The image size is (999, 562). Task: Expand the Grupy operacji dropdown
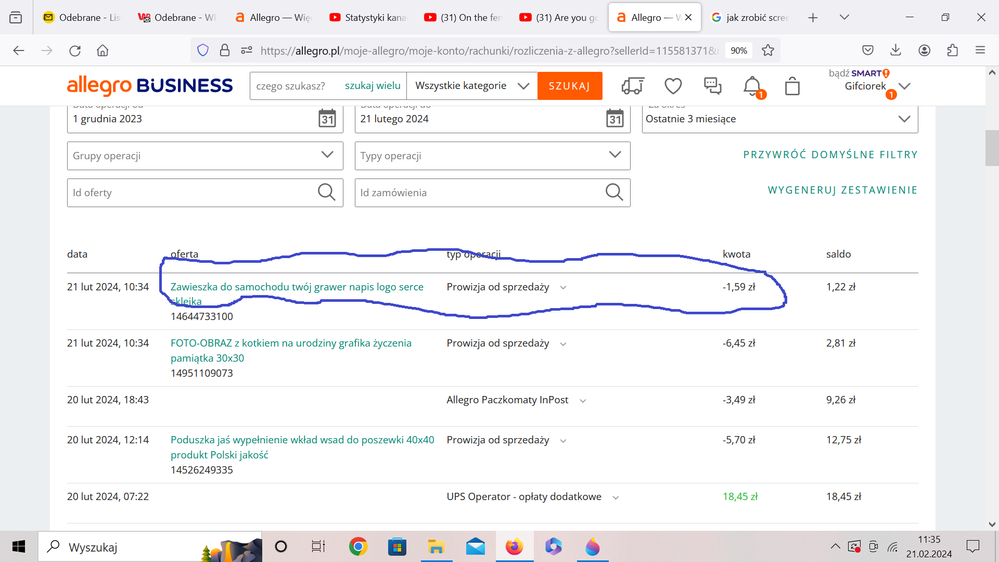327,155
